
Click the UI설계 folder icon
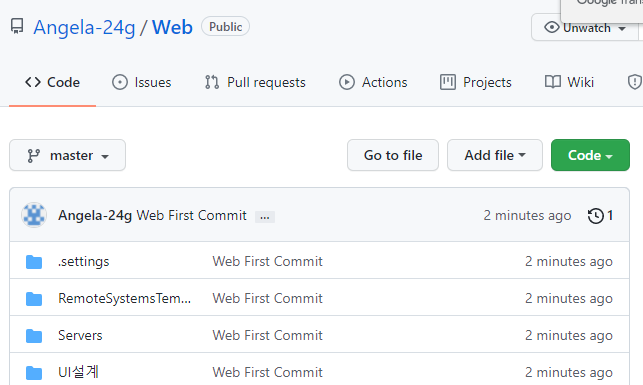tap(34, 373)
